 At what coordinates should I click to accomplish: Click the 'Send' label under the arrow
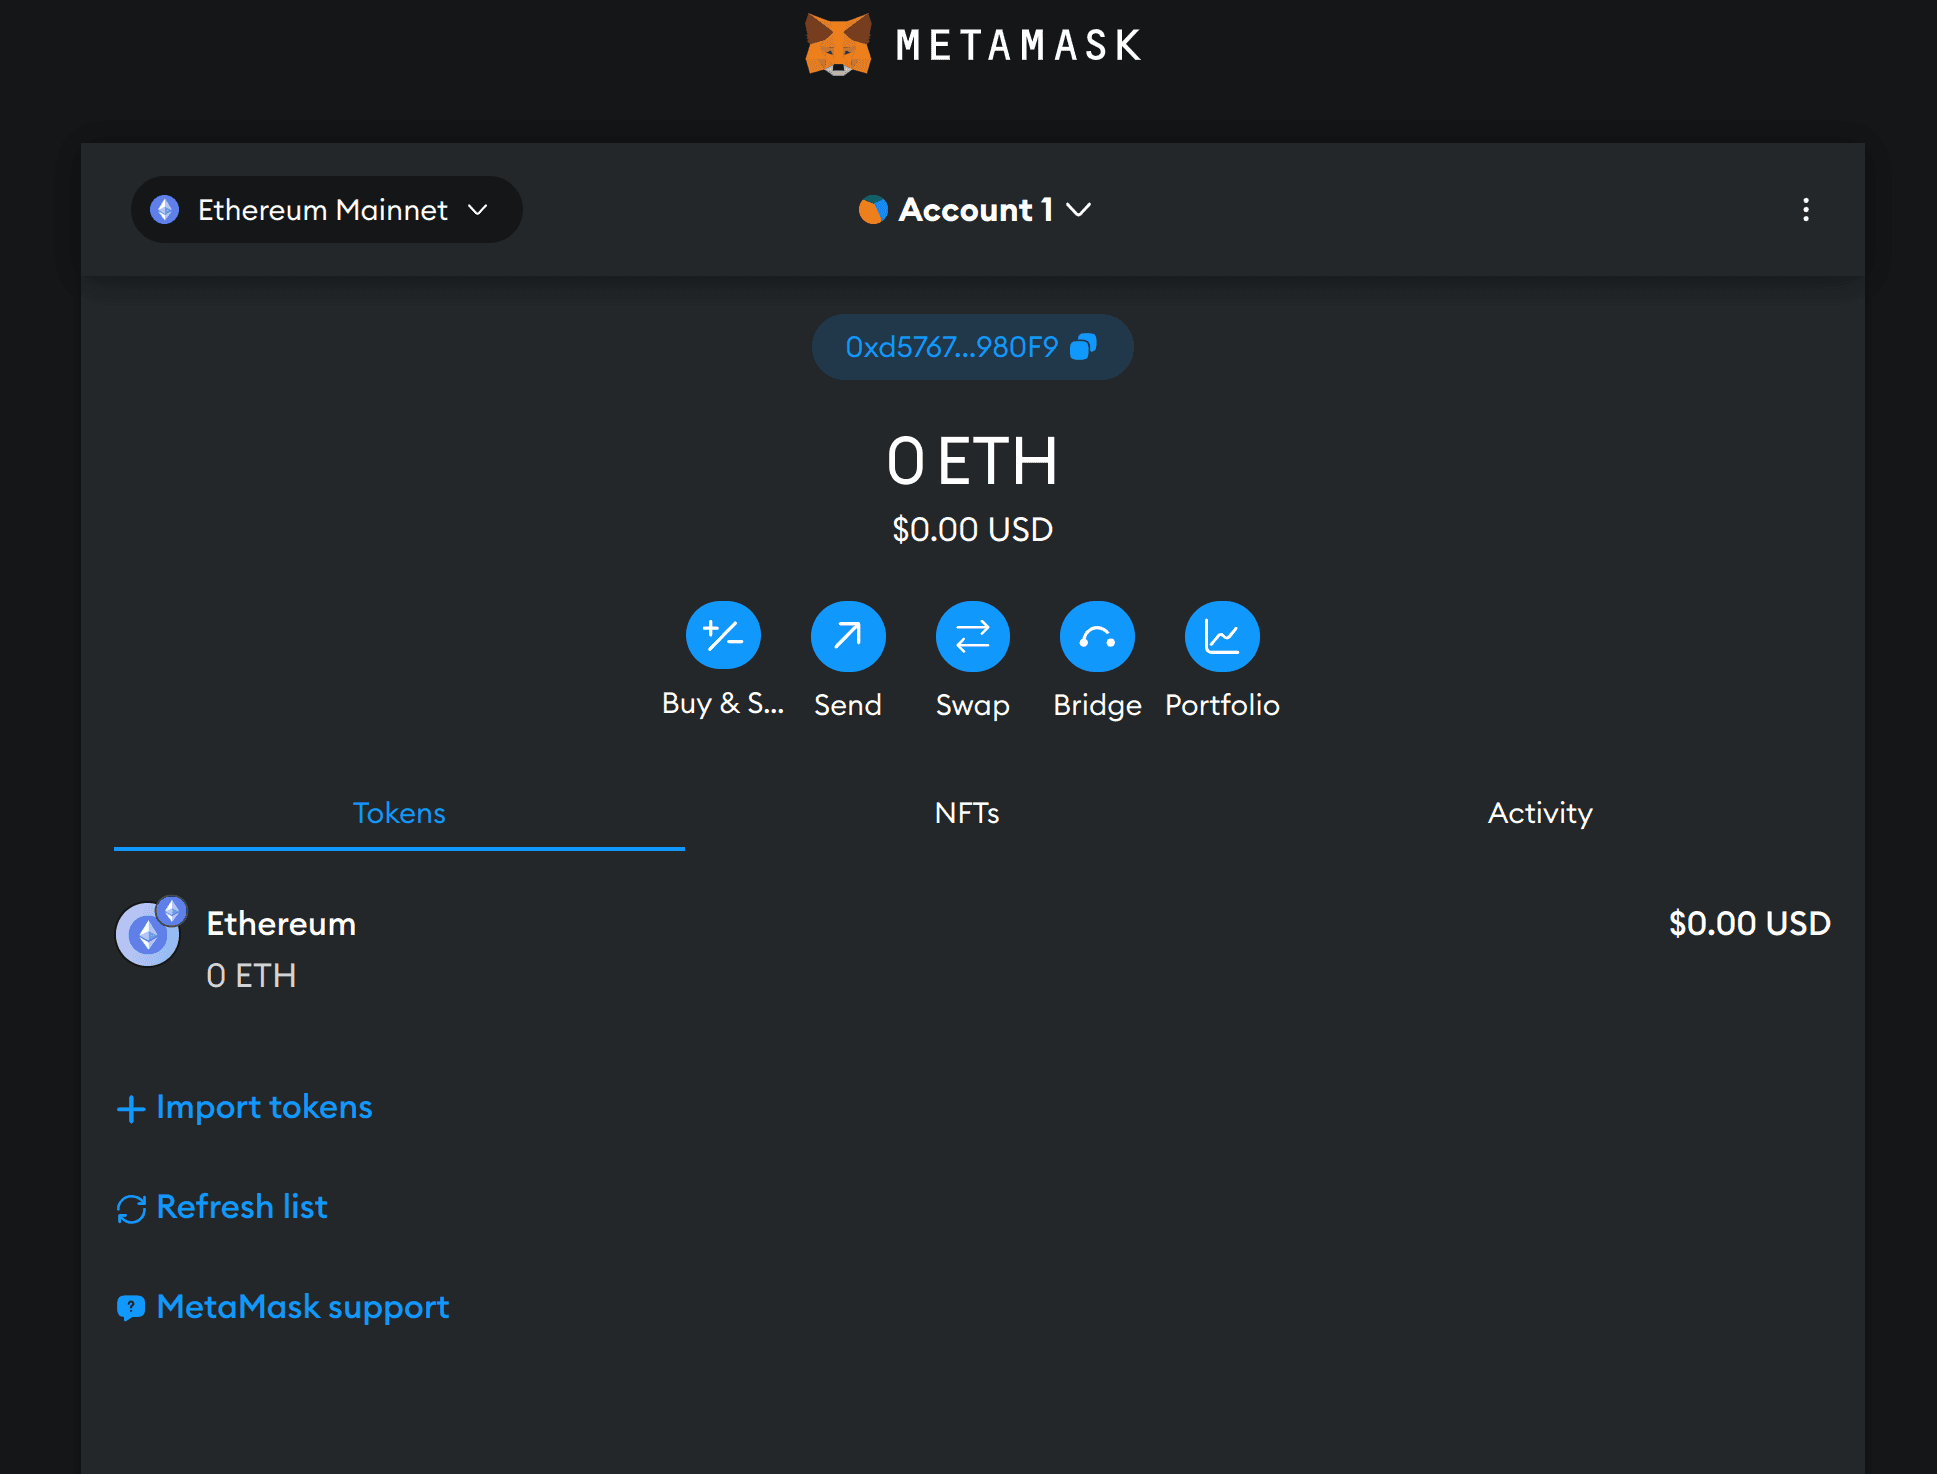click(x=848, y=705)
